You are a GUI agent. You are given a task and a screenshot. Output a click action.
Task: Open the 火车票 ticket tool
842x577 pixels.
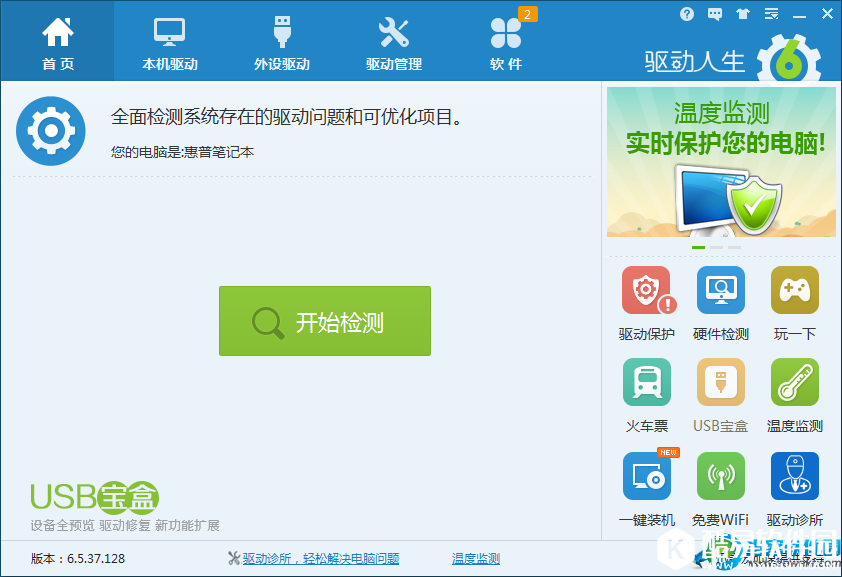[x=647, y=383]
